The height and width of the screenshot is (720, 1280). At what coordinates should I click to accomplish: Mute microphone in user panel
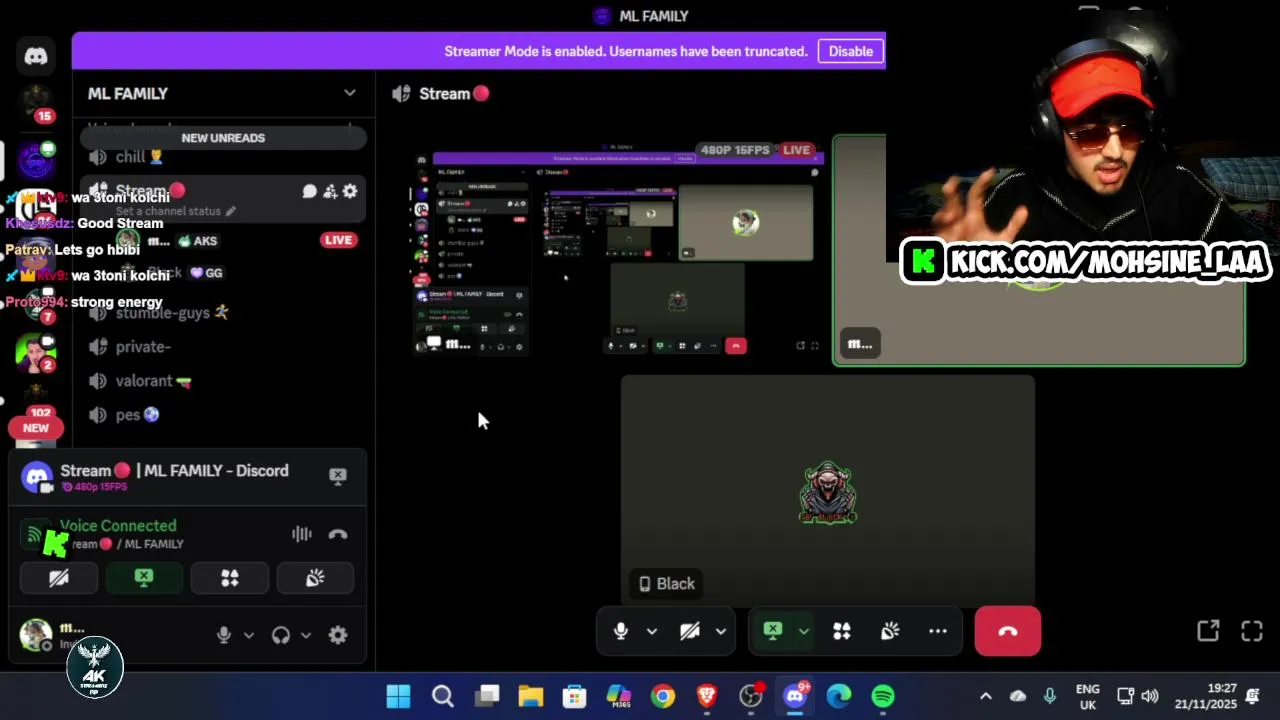coord(224,635)
